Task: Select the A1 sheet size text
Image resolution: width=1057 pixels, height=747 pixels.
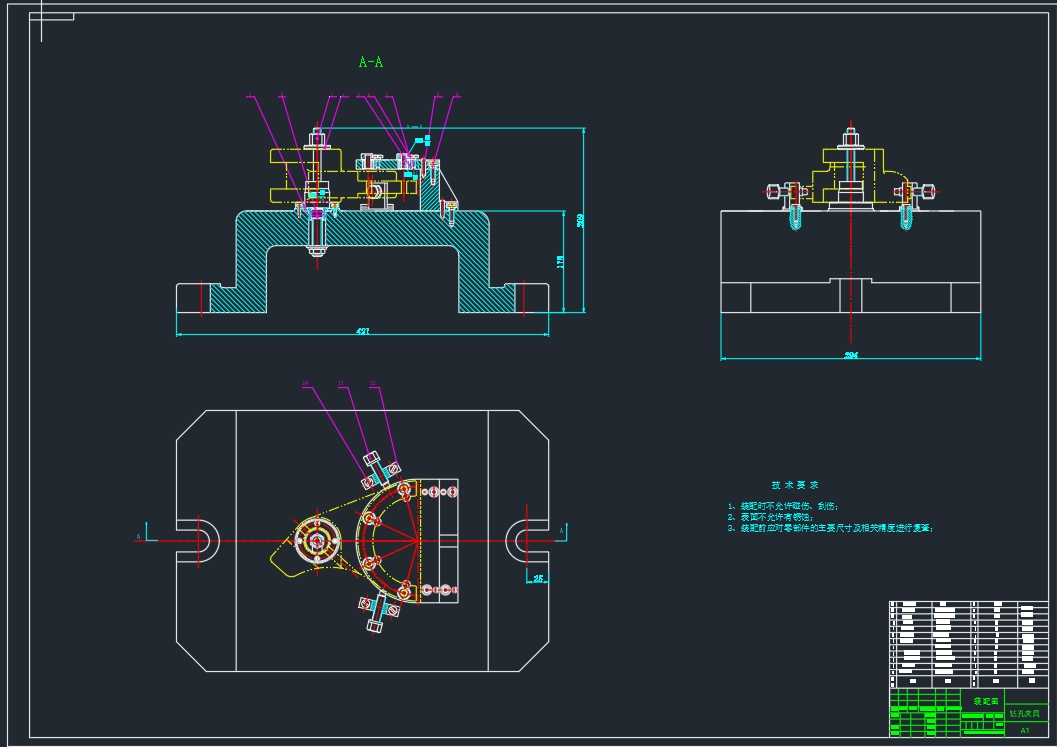Action: [x=1025, y=730]
